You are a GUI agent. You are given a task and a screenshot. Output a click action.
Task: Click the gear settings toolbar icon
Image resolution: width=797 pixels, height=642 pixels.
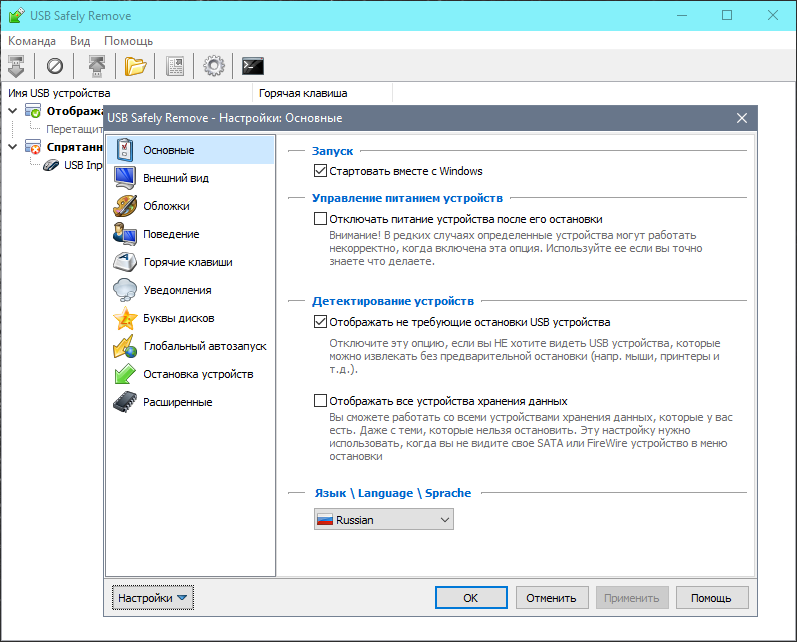coord(213,66)
